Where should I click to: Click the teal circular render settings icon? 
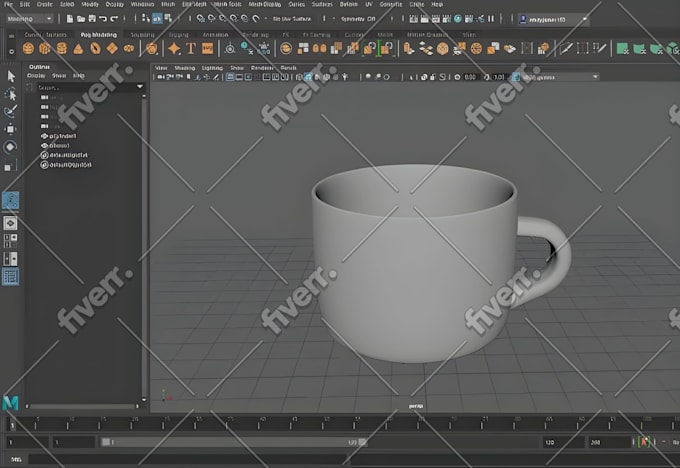tap(458, 19)
